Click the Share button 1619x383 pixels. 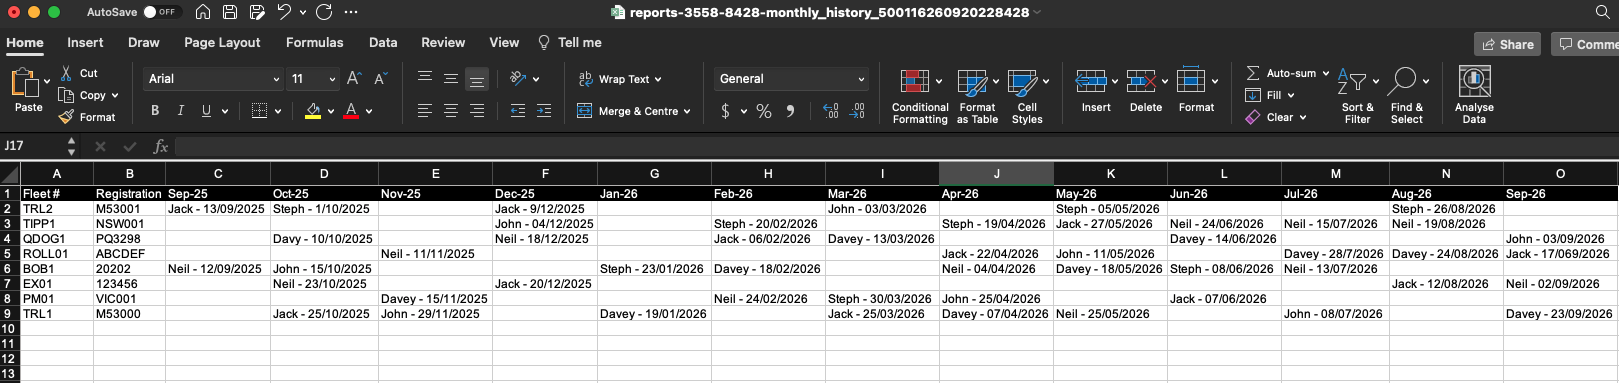coord(1507,44)
